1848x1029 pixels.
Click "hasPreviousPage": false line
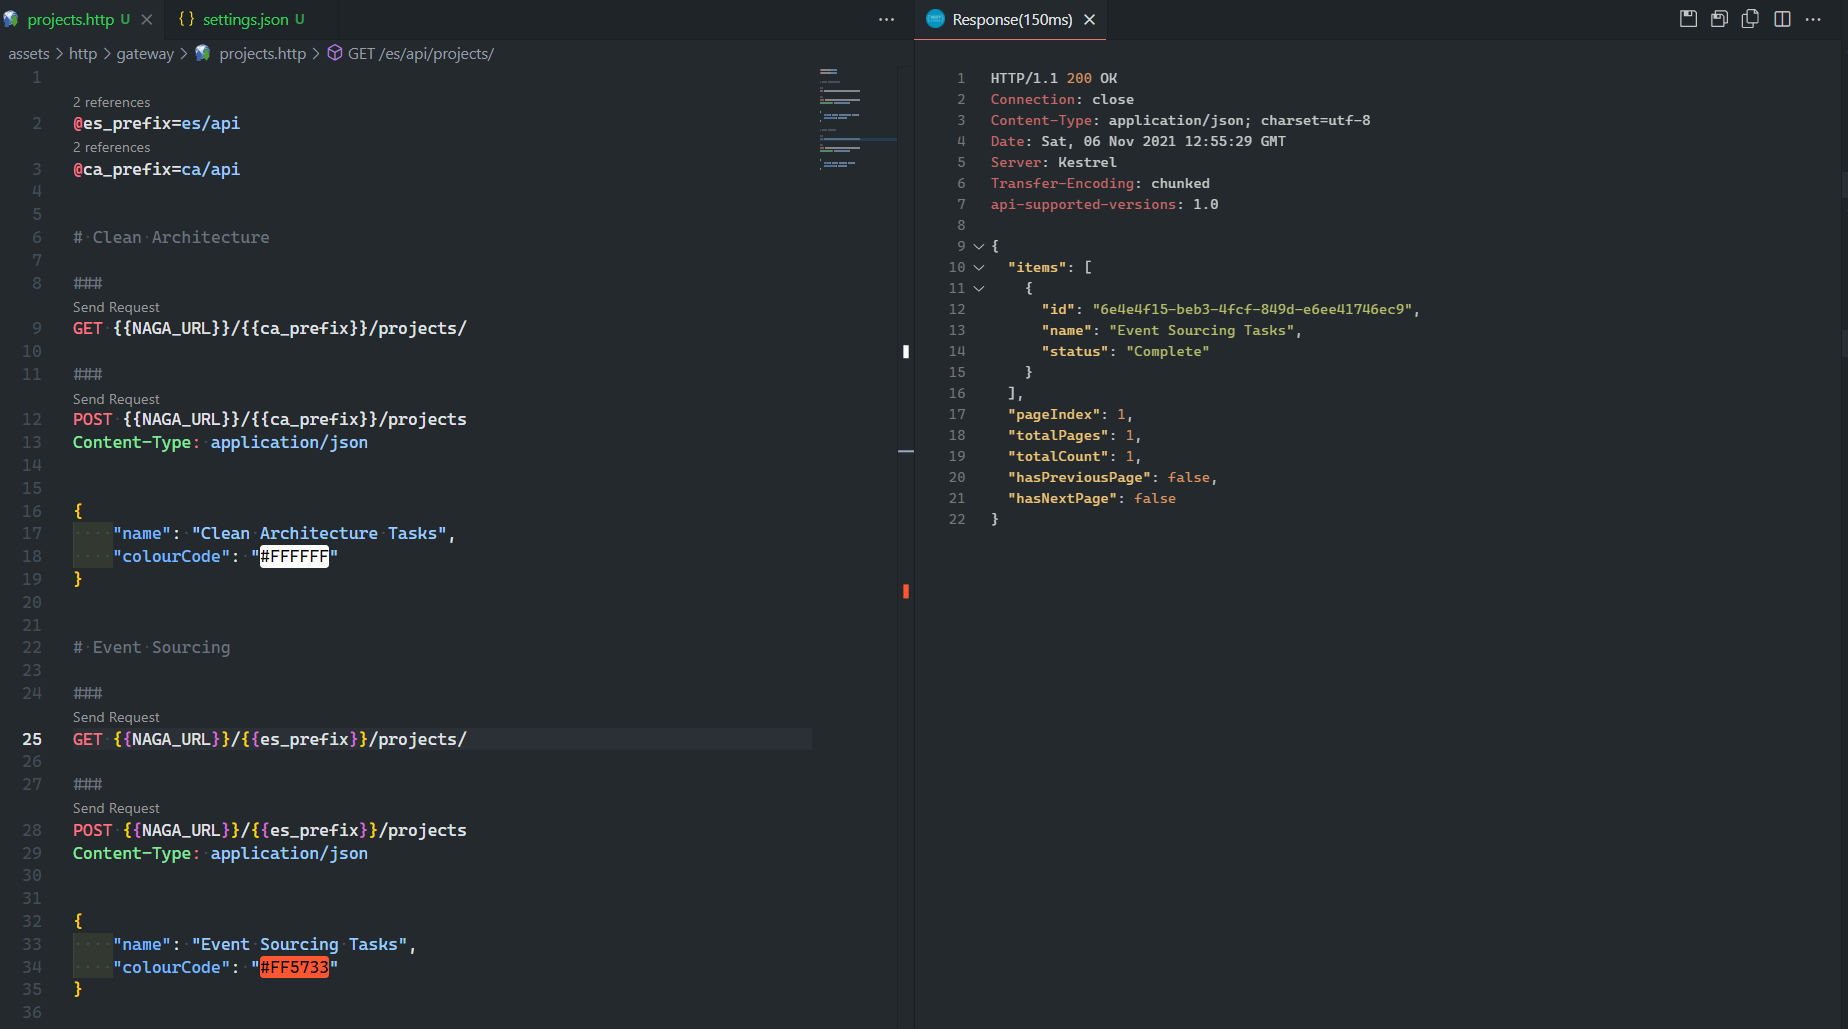click(1112, 477)
